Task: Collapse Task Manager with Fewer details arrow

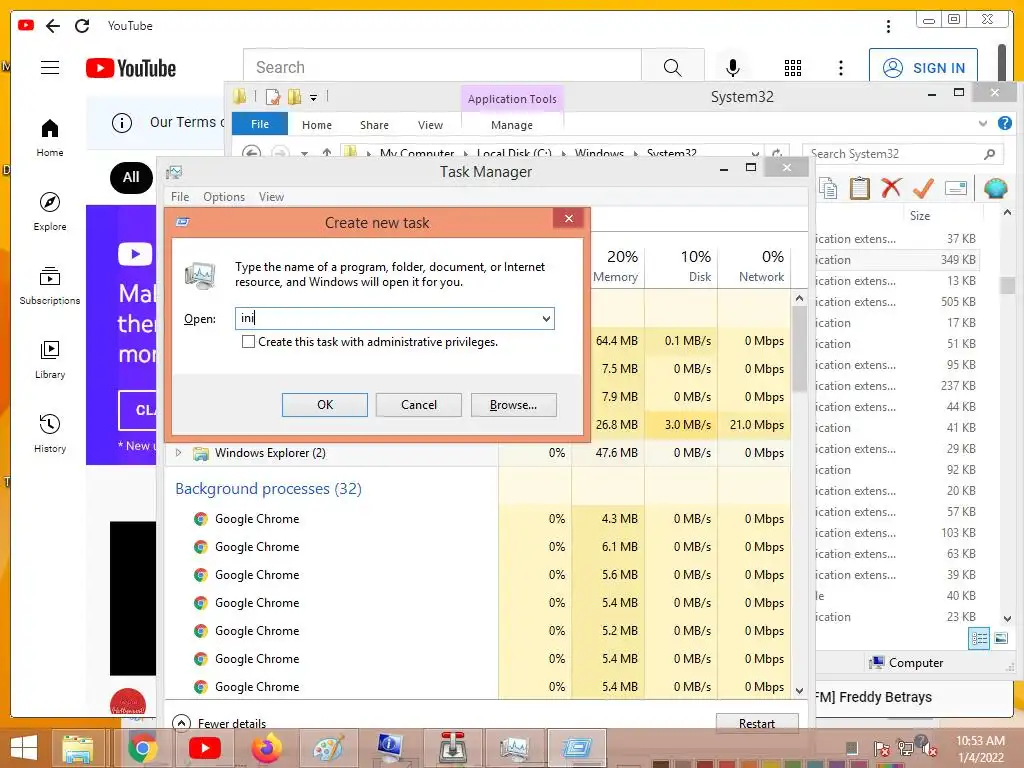Action: pos(181,723)
